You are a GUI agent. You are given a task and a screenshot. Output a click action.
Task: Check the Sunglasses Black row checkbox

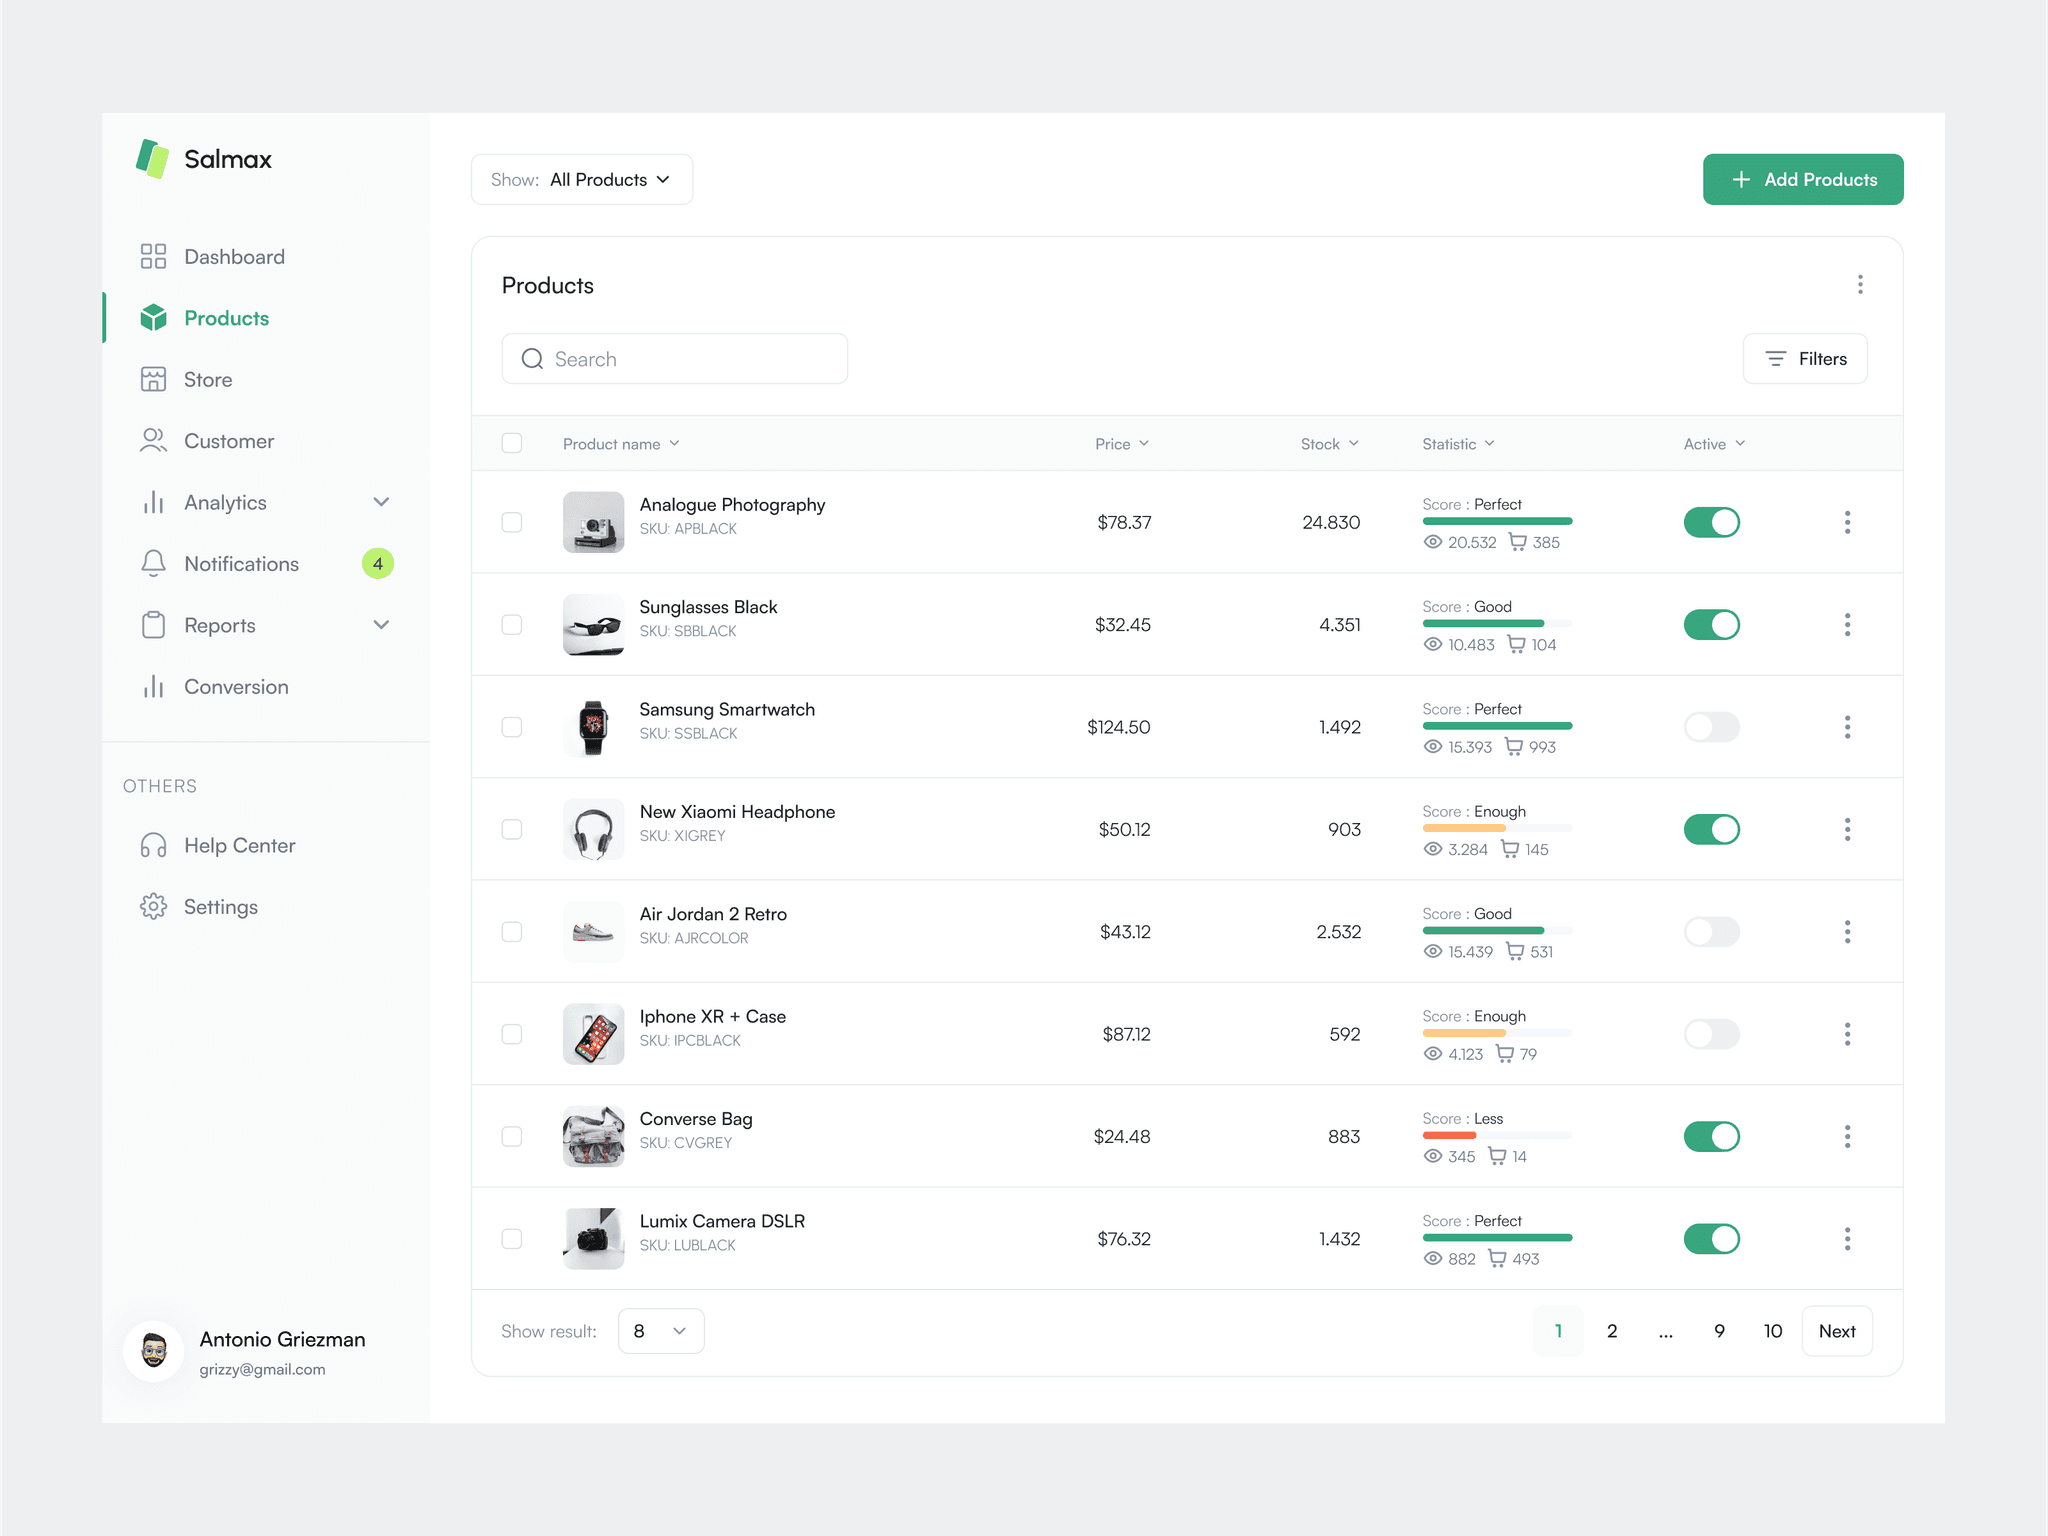[x=512, y=625]
